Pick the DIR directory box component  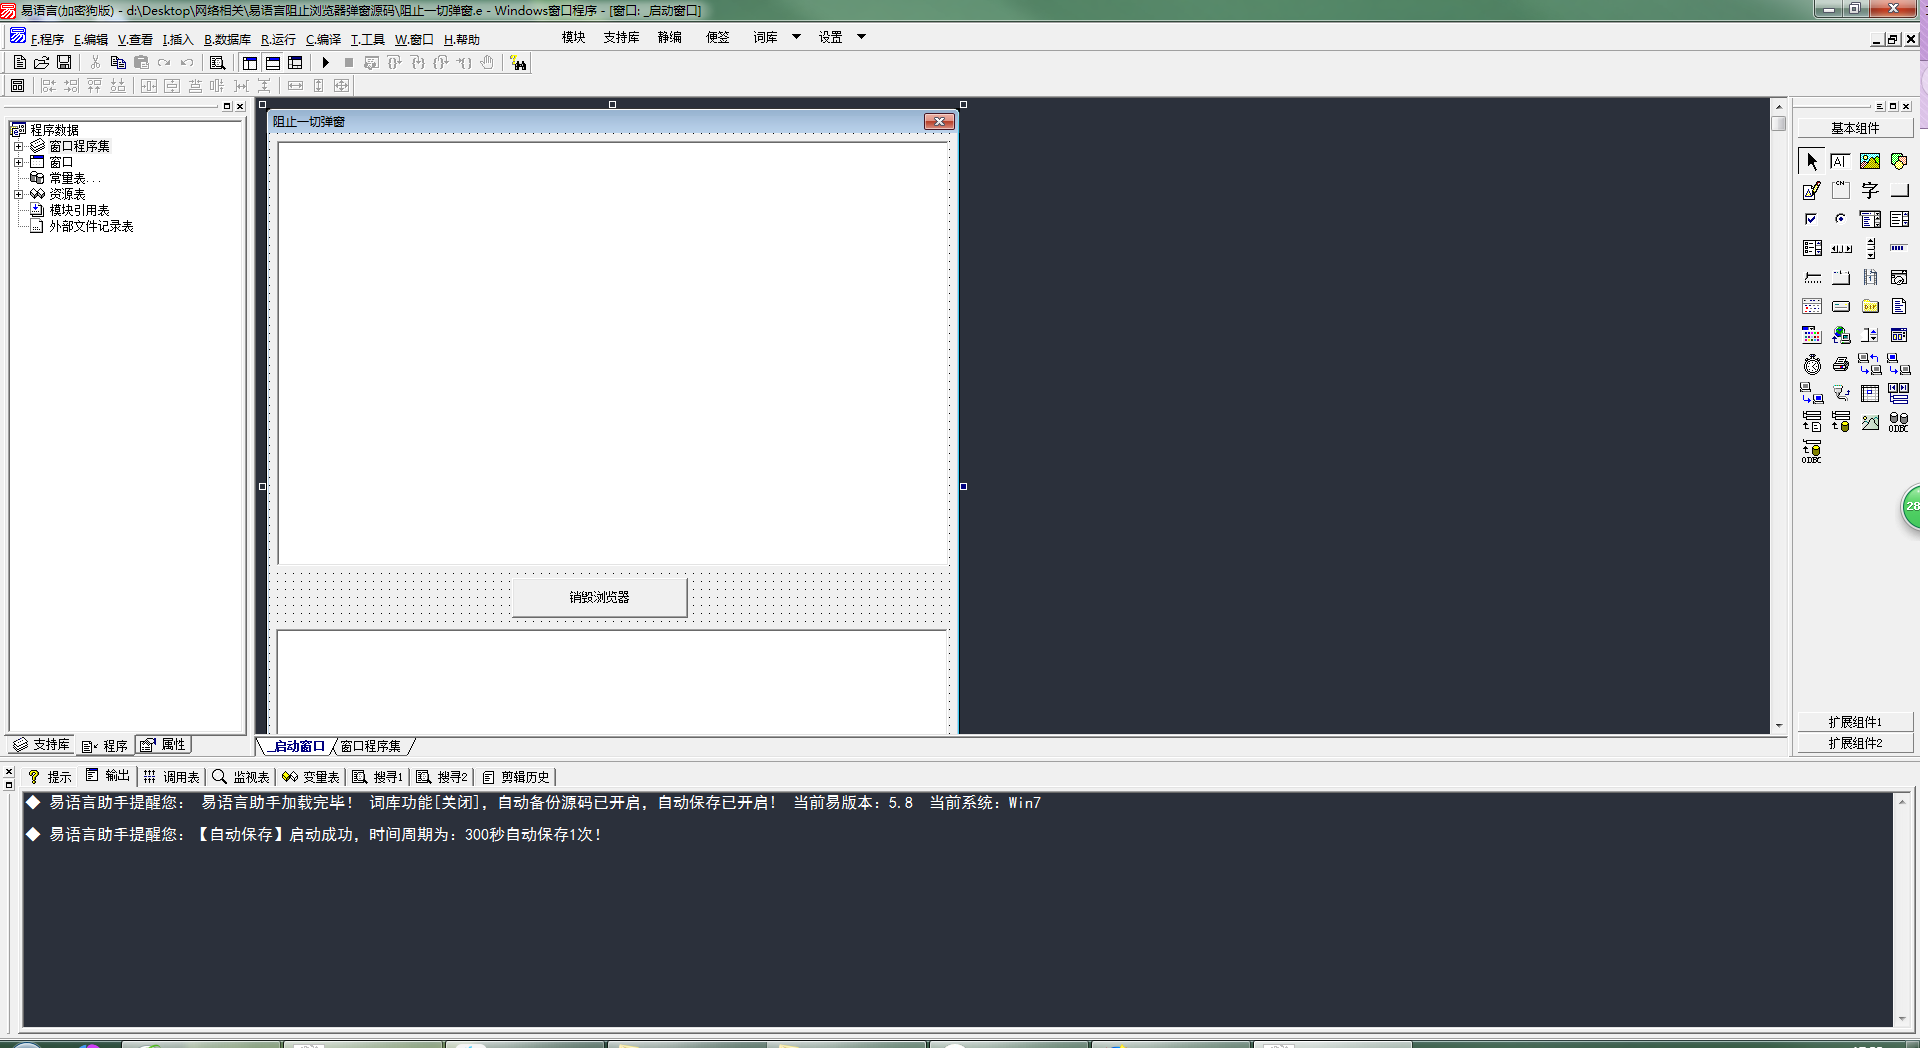pos(1869,306)
